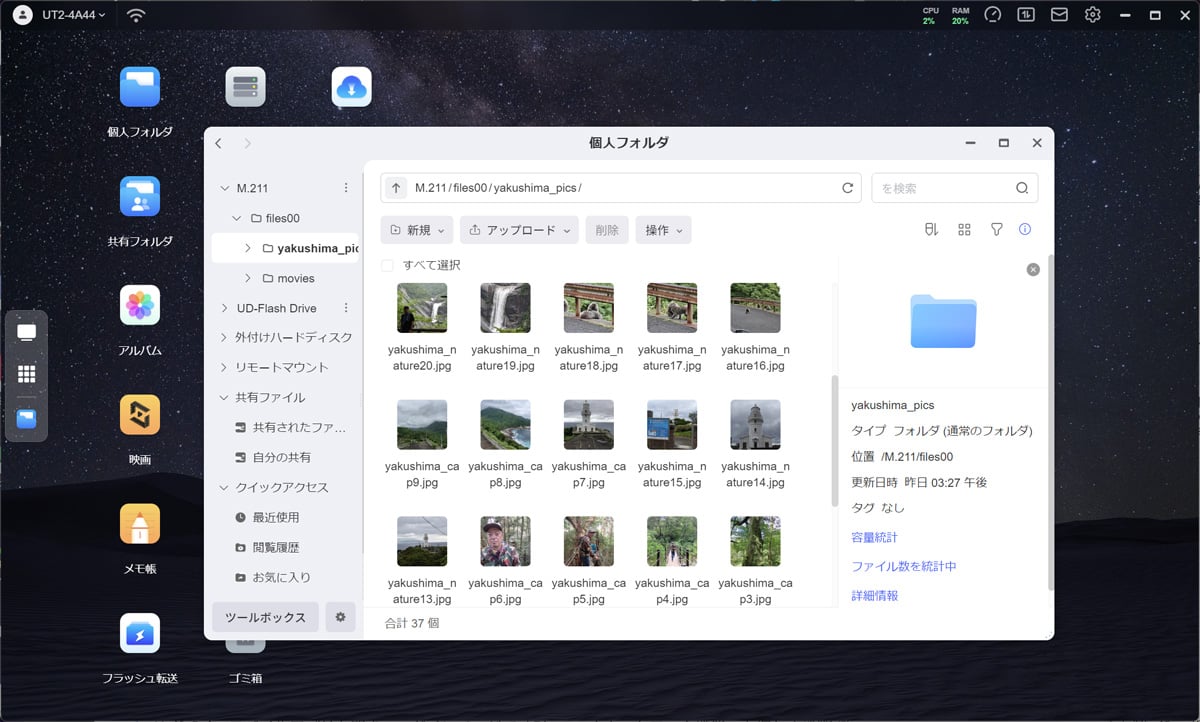
Task: Collapse the M.211 tree node
Action: coord(224,188)
